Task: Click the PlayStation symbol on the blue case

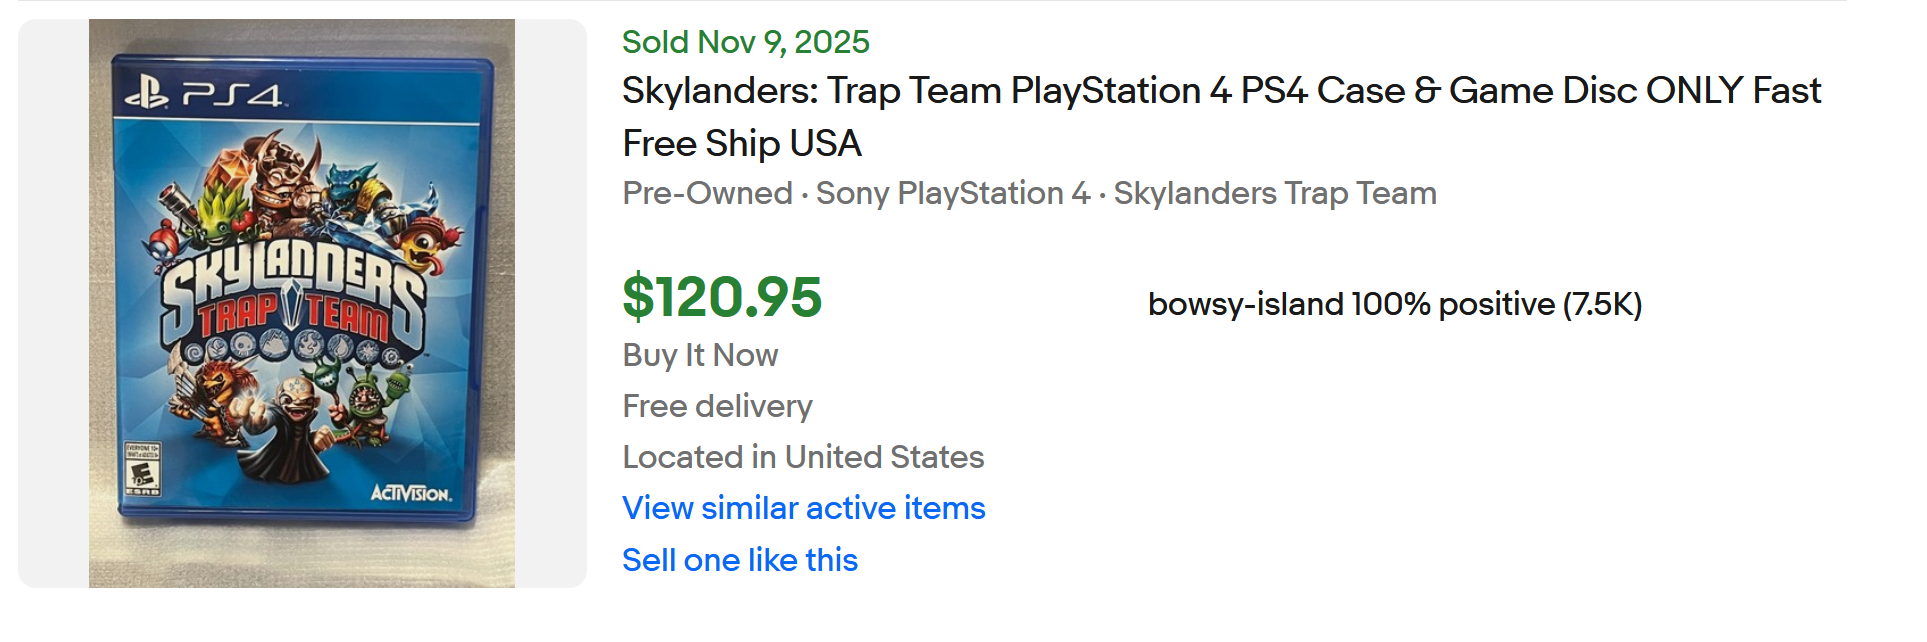Action: point(146,94)
